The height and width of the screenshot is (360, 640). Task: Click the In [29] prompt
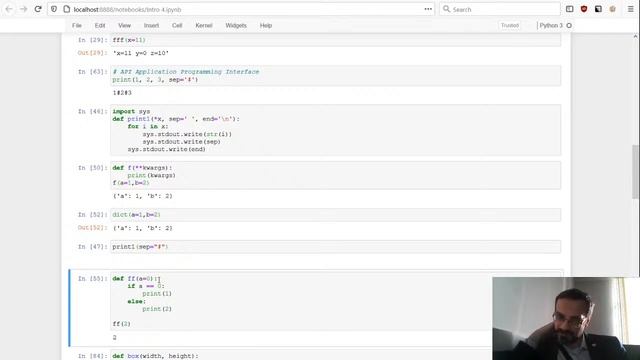[93, 40]
